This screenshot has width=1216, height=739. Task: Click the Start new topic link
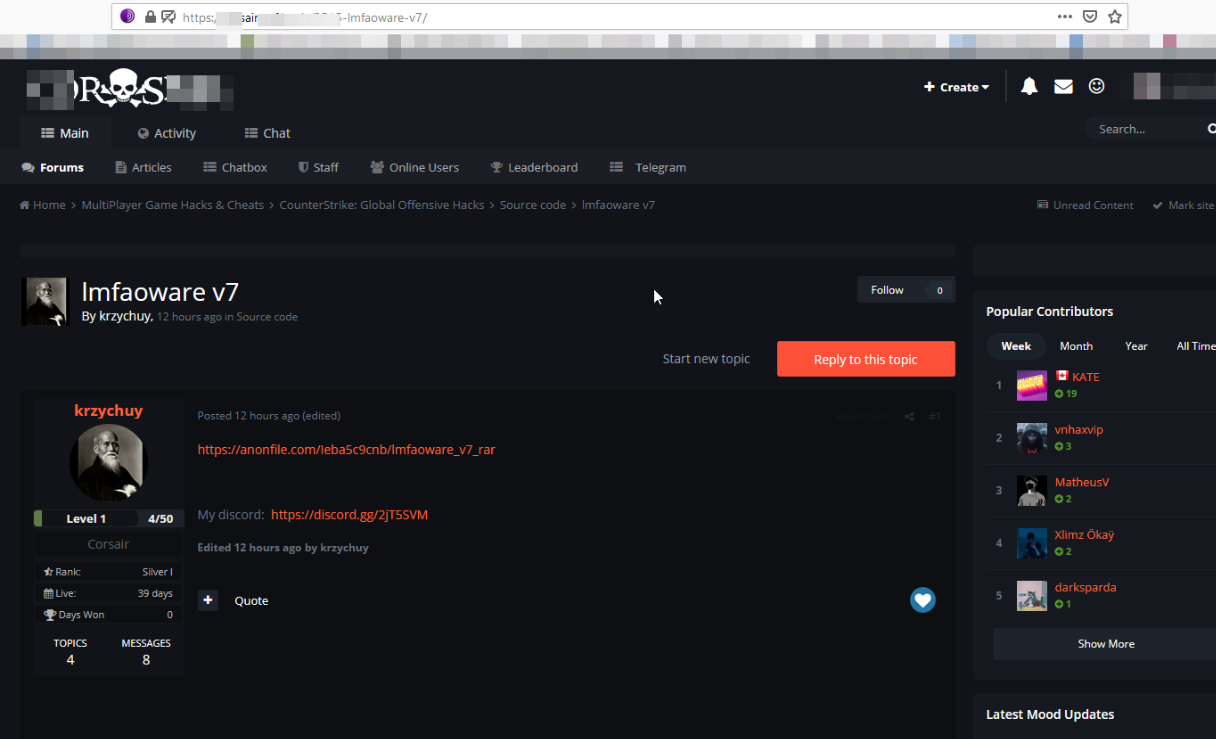pos(706,359)
